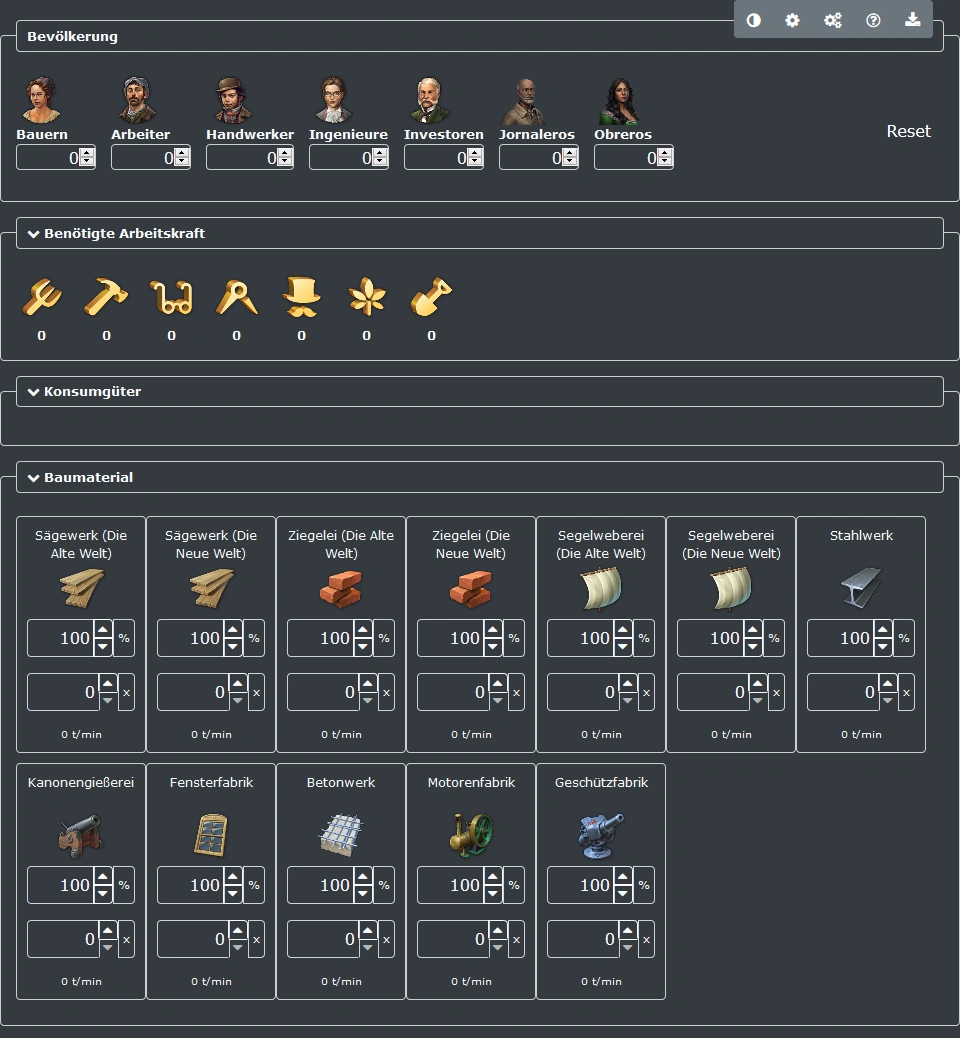Click the download icon in the toolbar
The width and height of the screenshot is (960, 1038).
point(913,20)
